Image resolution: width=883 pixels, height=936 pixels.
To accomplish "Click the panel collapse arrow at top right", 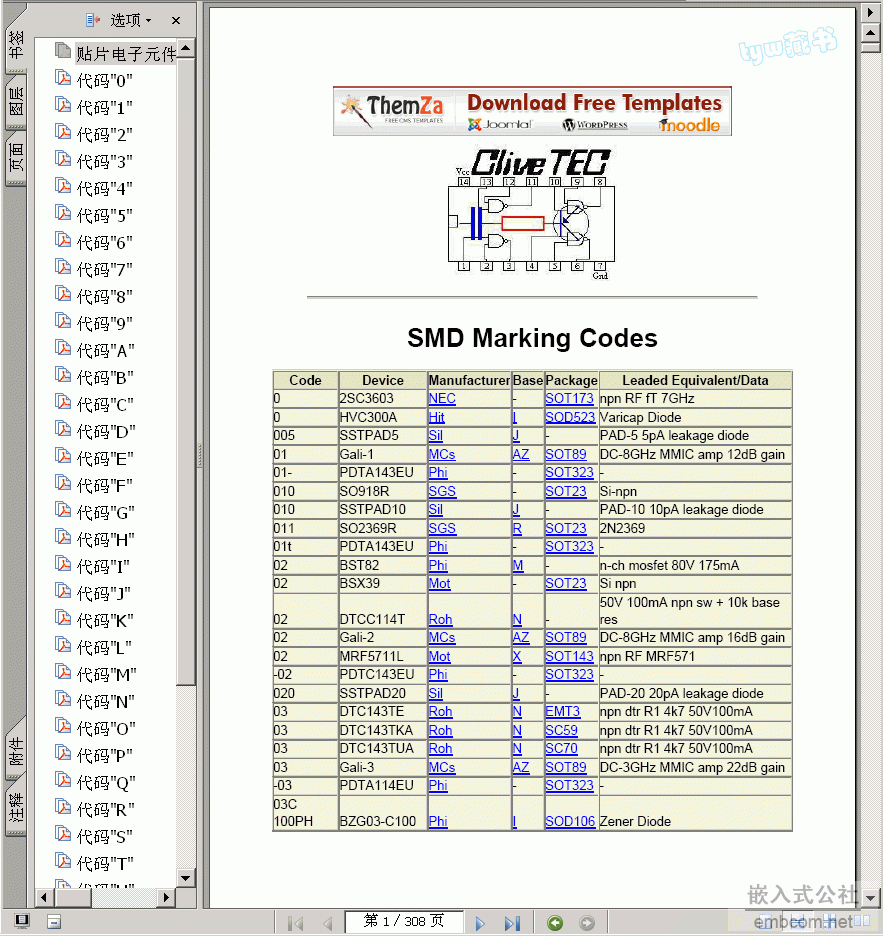I will pyautogui.click(x=870, y=12).
